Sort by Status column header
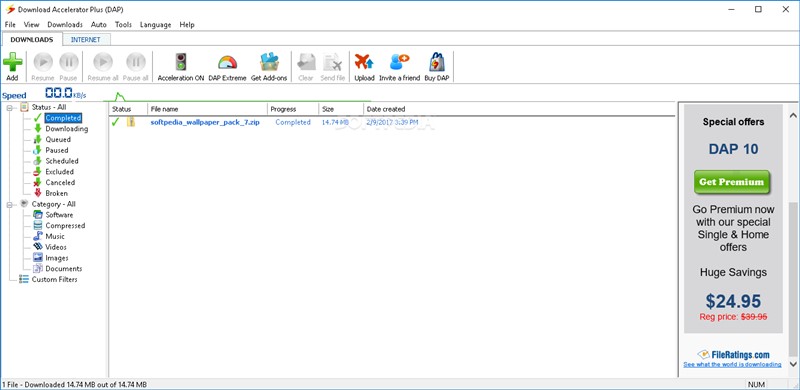The width and height of the screenshot is (800, 390). pyautogui.click(x=128, y=109)
